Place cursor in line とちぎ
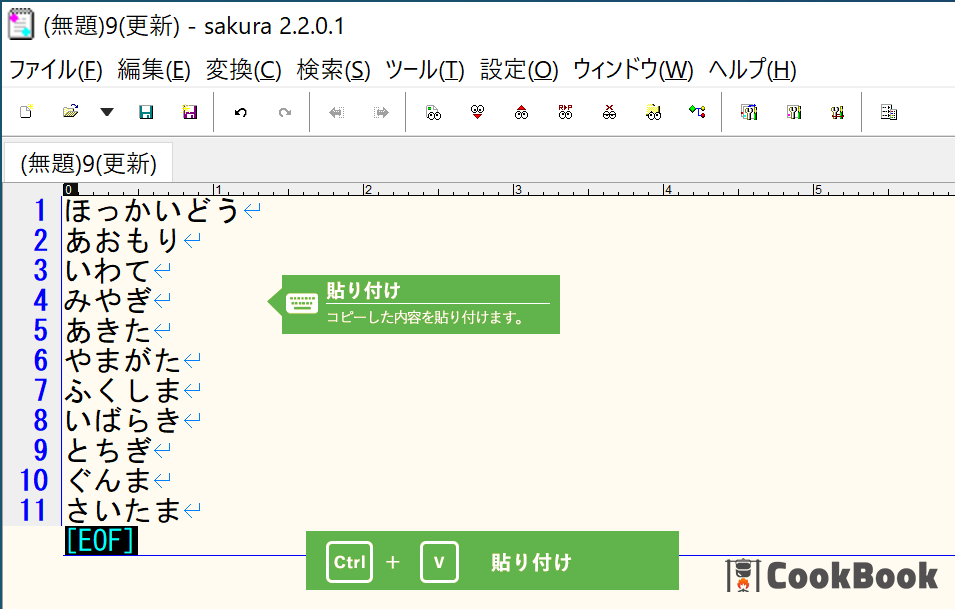955x609 pixels. click(107, 450)
